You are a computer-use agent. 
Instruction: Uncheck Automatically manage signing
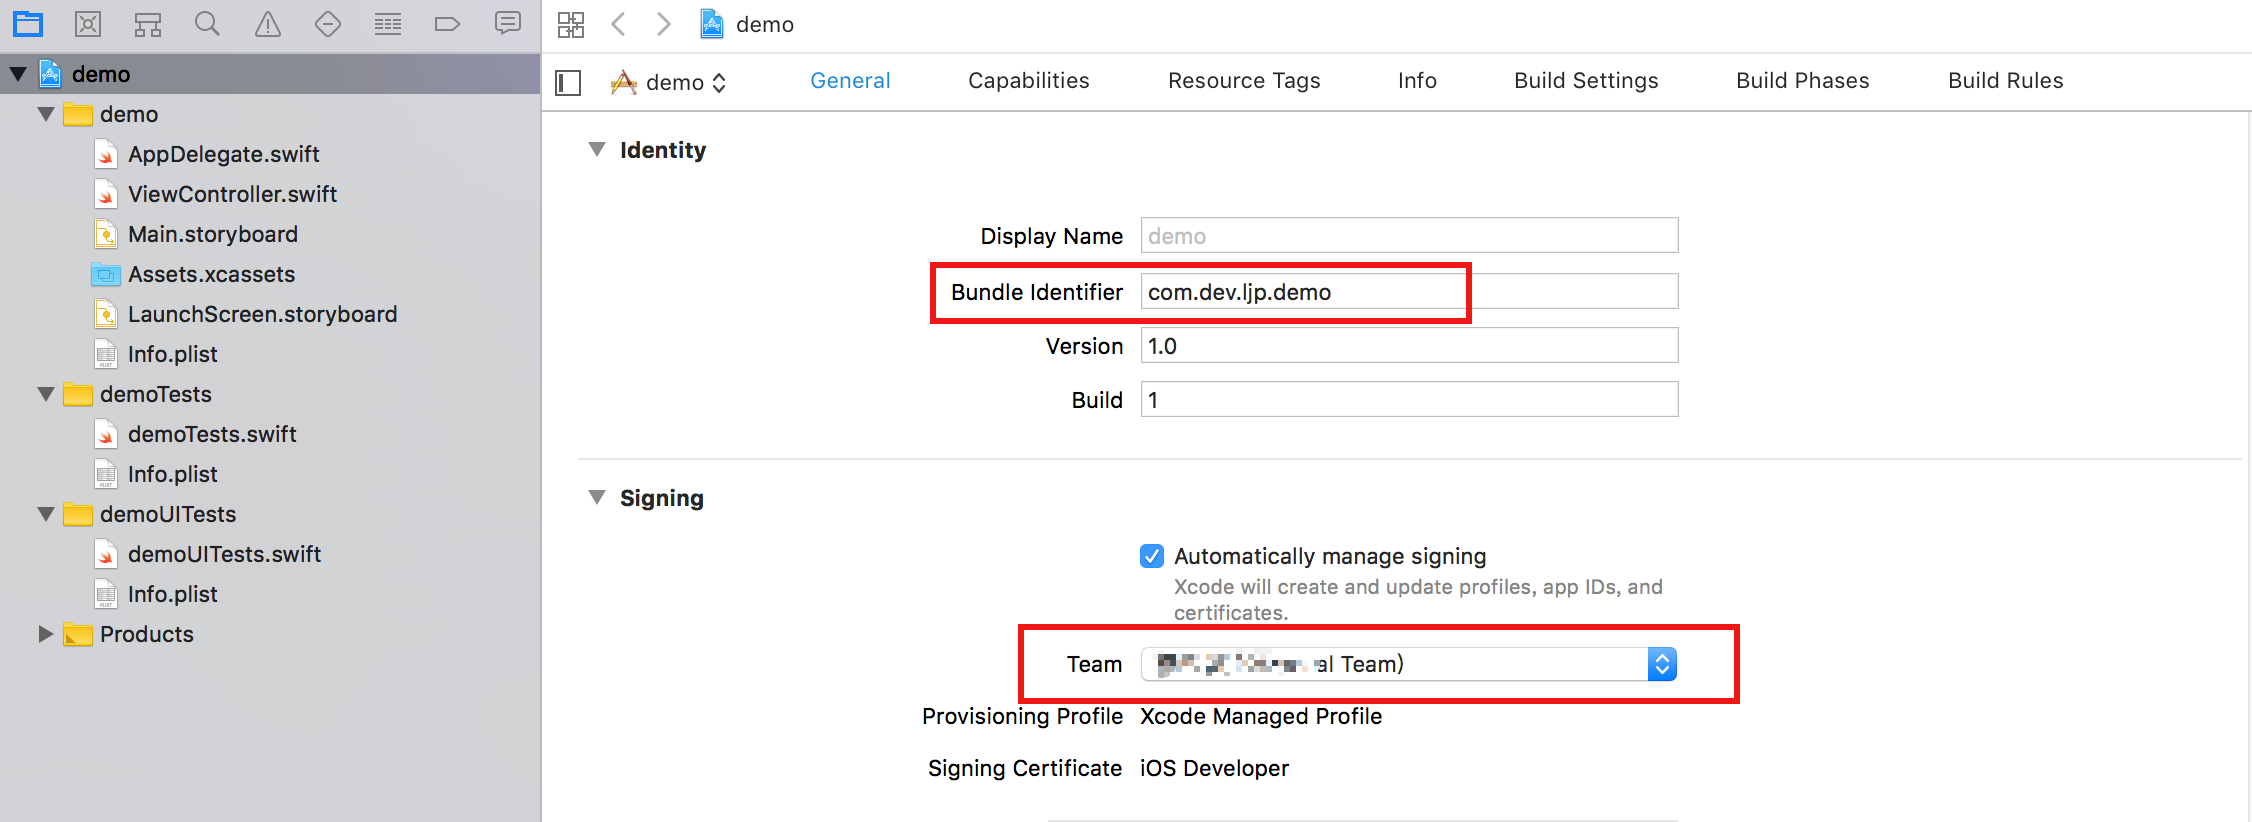[x=1152, y=556]
